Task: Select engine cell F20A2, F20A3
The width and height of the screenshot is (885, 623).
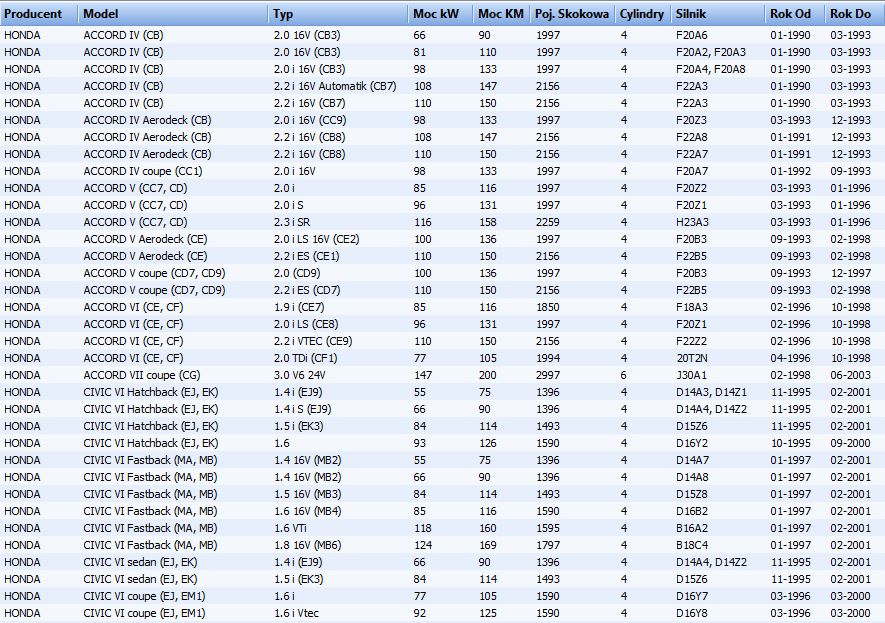Action: click(x=711, y=52)
